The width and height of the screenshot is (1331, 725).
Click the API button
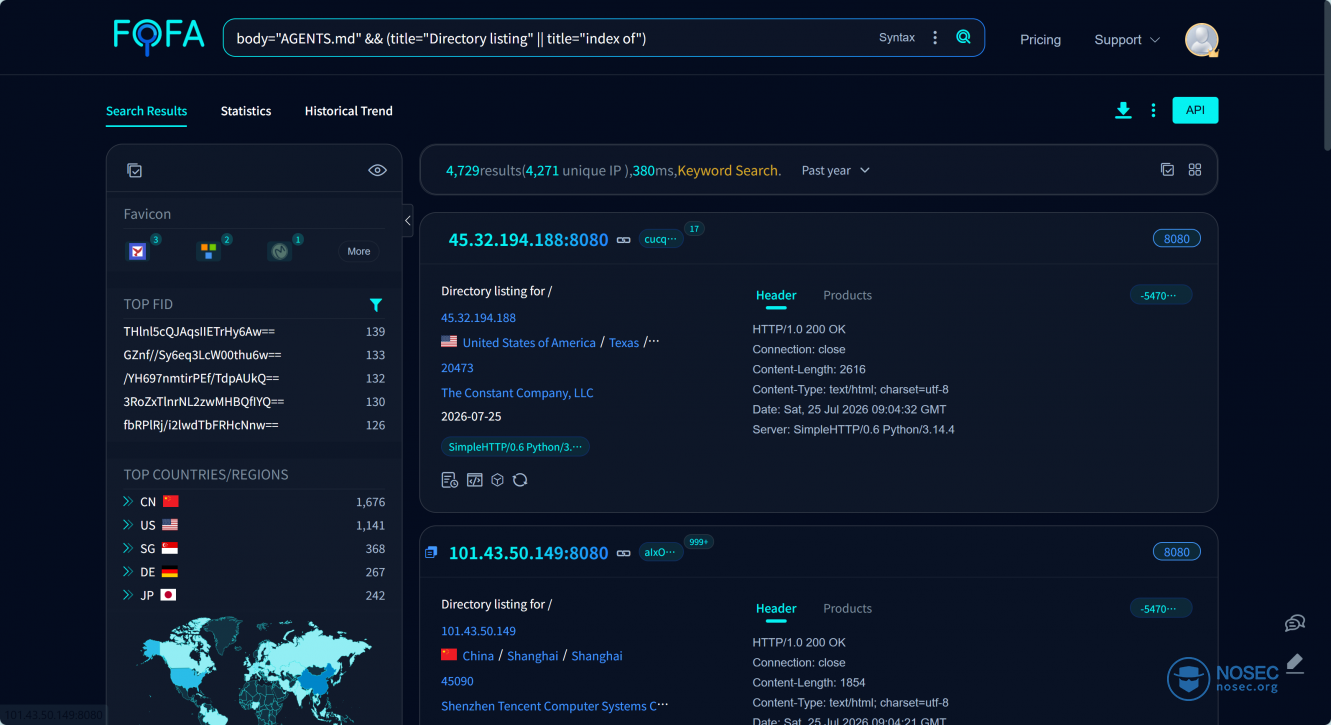pos(1195,110)
